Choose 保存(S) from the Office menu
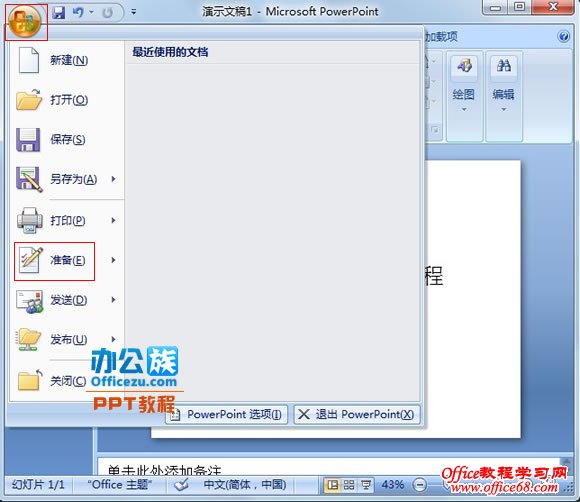580x502 pixels. (x=67, y=139)
